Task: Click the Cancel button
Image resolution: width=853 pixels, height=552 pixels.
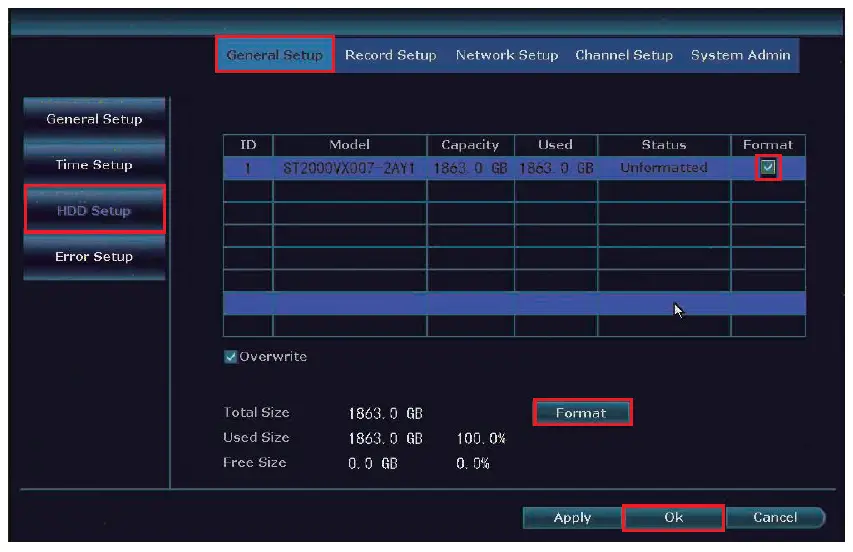Action: [775, 518]
